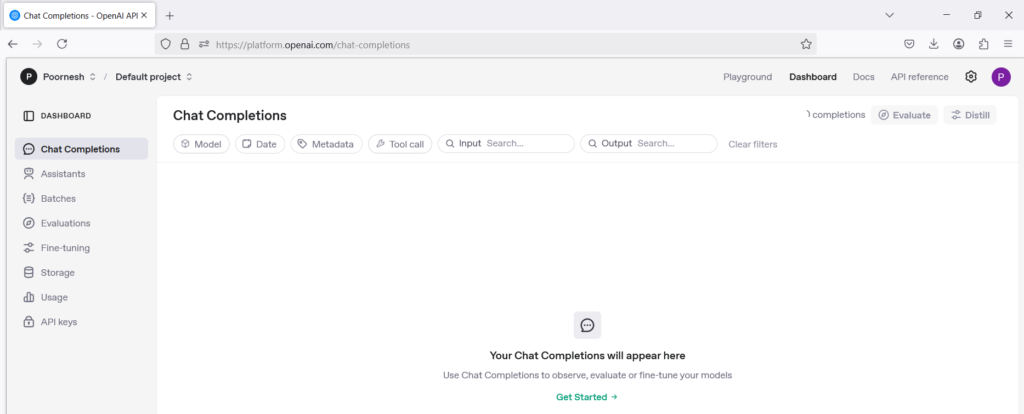
Task: Select the Chat Completions browser tab
Action: tap(79, 16)
